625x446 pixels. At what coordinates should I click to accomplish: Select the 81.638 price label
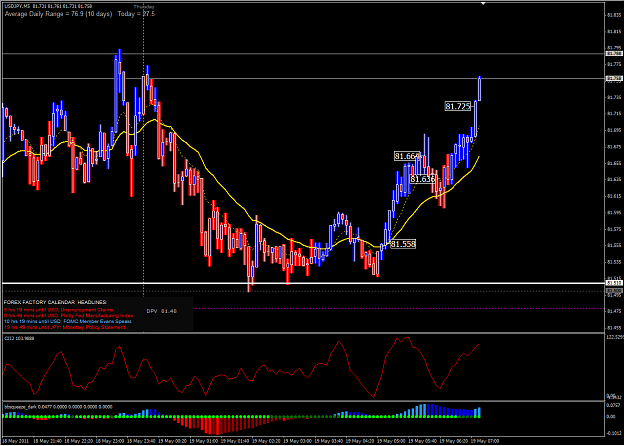click(x=423, y=179)
